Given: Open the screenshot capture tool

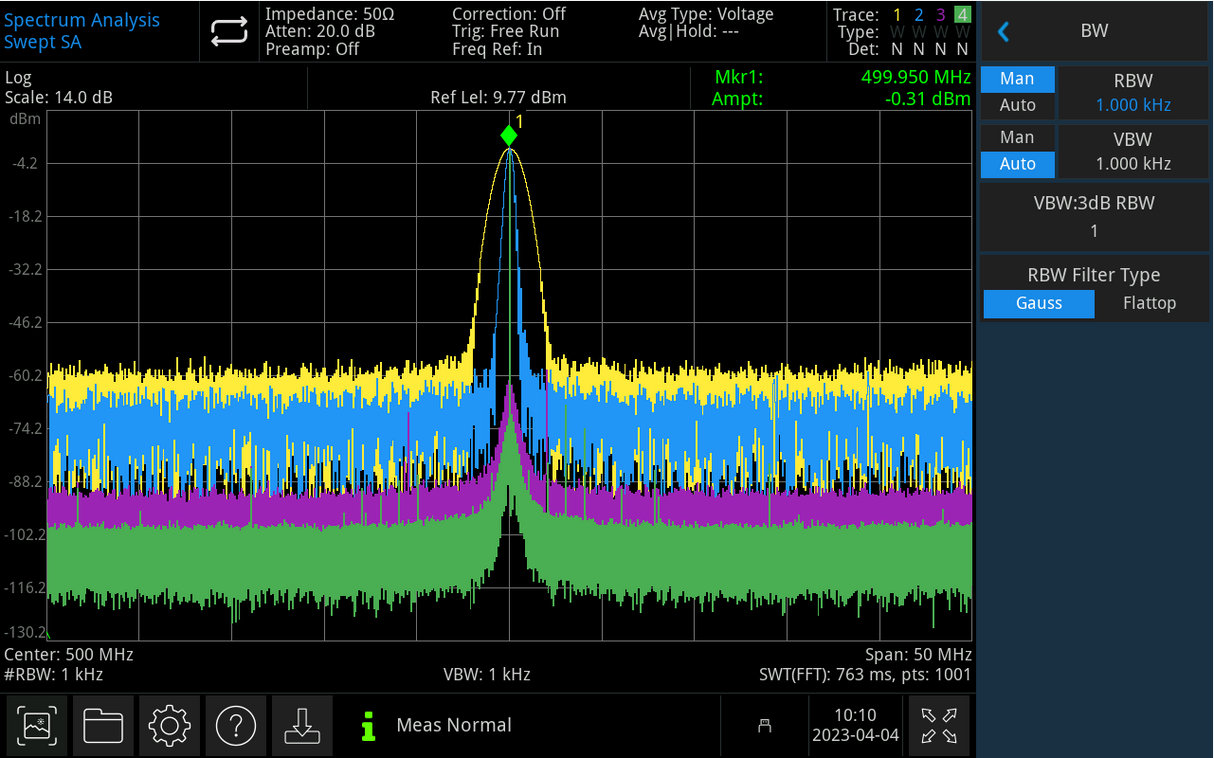Looking at the screenshot, I should 36,726.
